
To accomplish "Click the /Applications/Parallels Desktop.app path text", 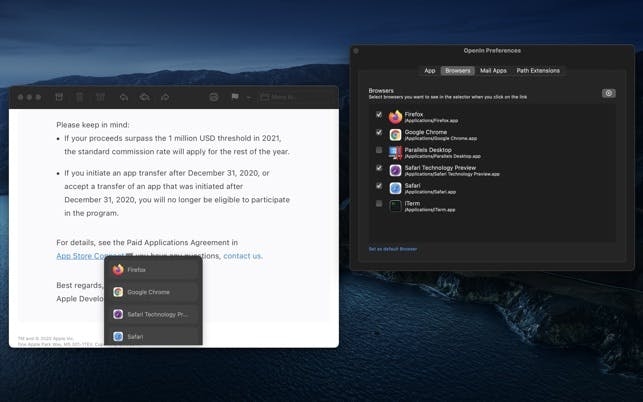I will pyautogui.click(x=442, y=156).
